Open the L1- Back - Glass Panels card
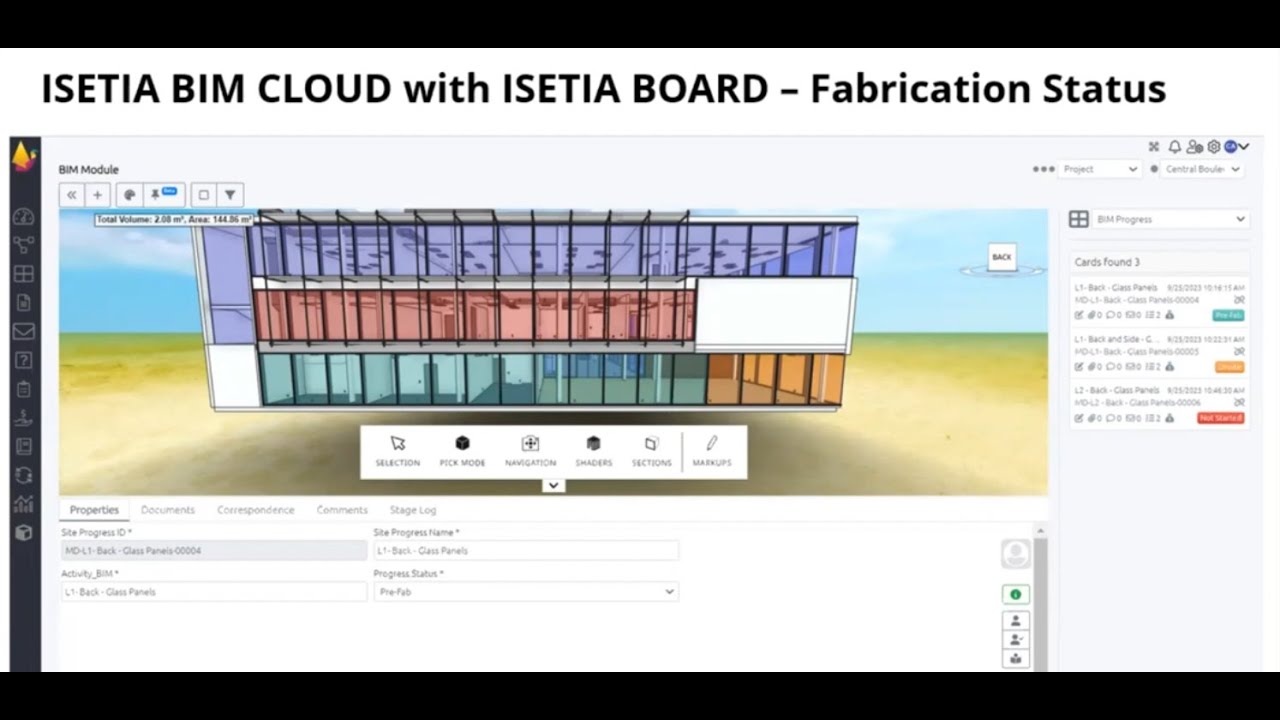 [1159, 301]
